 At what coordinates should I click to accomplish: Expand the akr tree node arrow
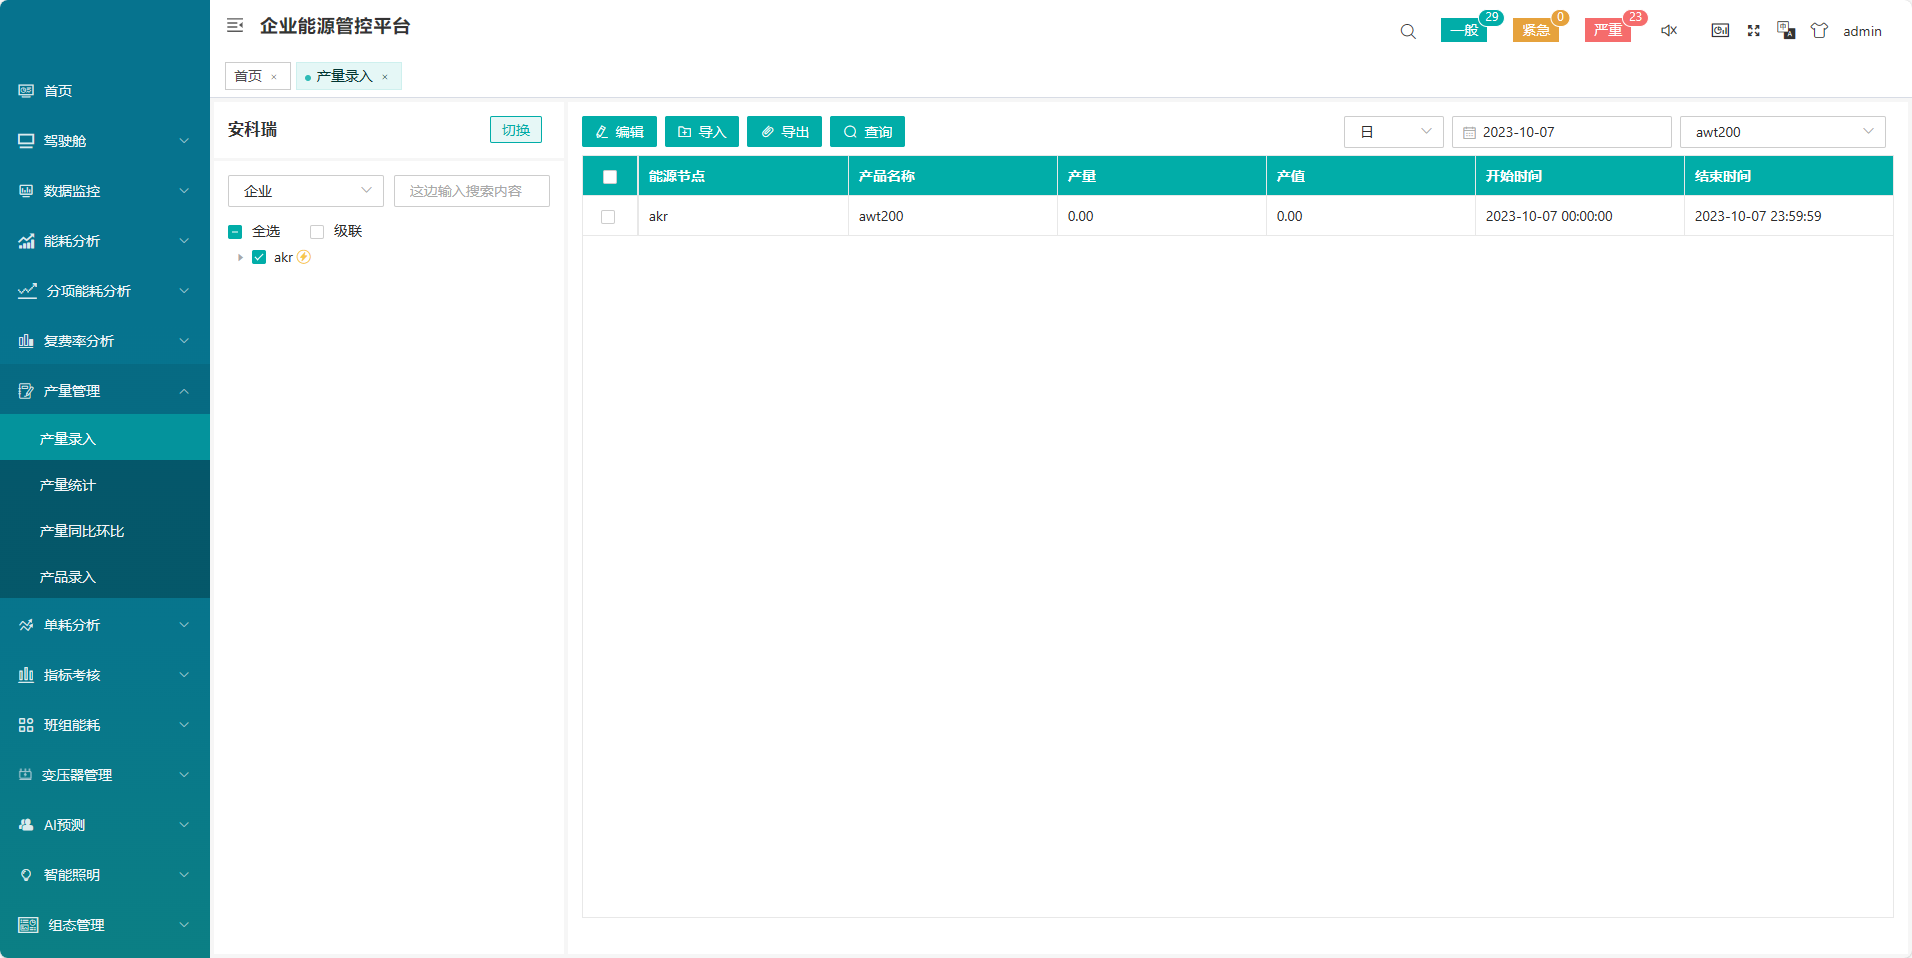click(240, 258)
